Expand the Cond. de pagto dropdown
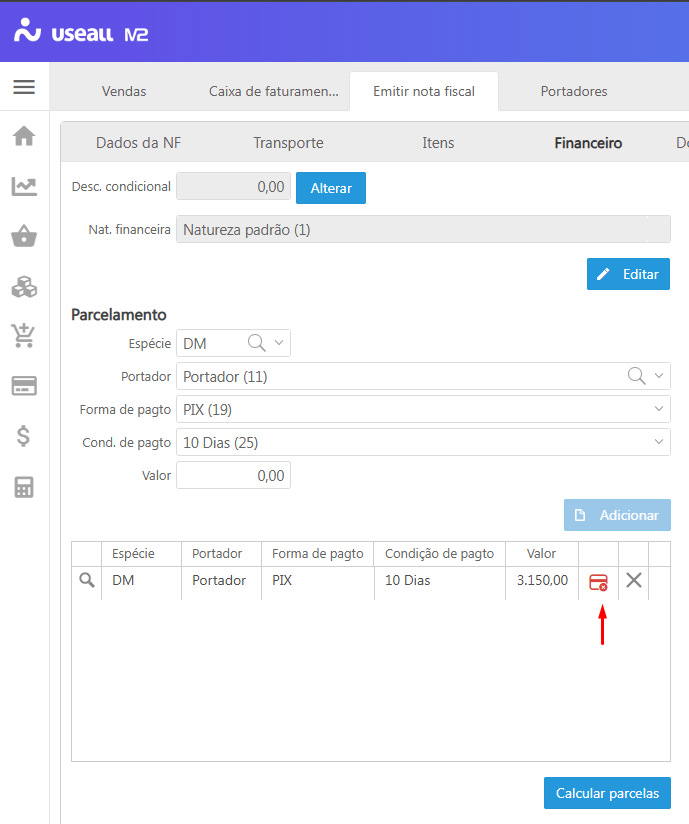The height and width of the screenshot is (824, 689). (x=659, y=442)
